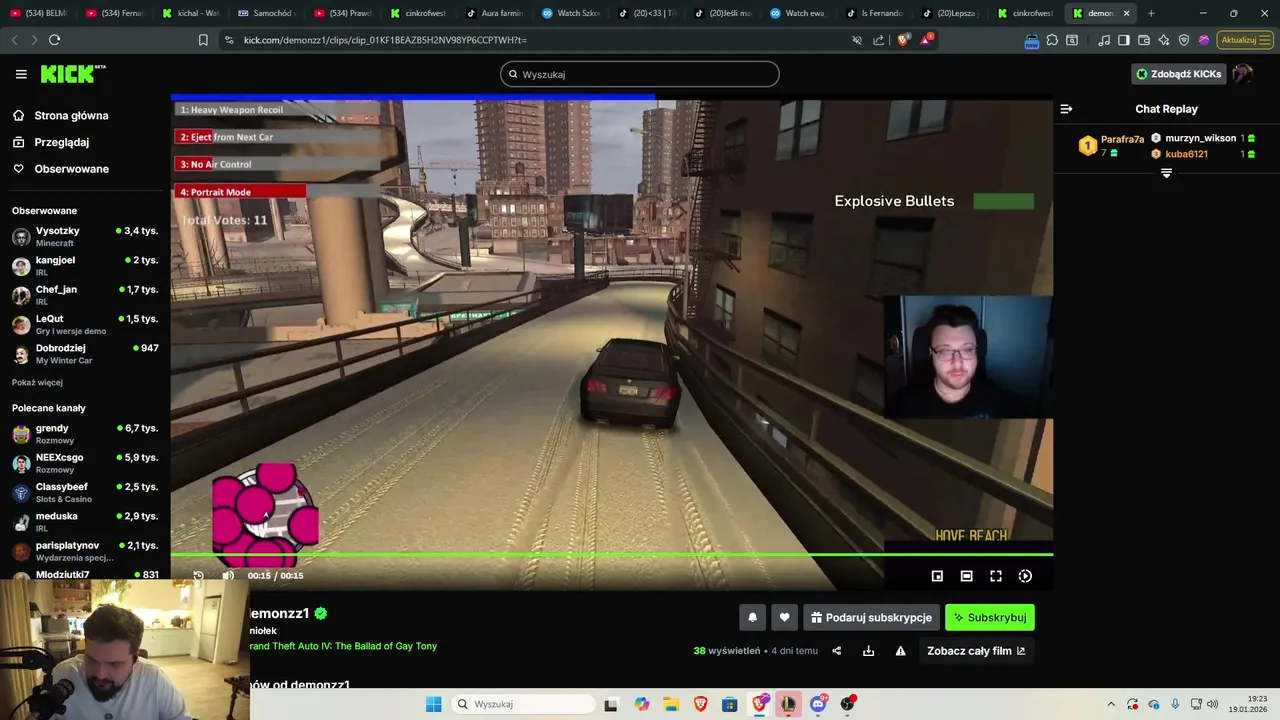Open Brave Wallet icon
1280x720 pixels.
[x=1144, y=40]
